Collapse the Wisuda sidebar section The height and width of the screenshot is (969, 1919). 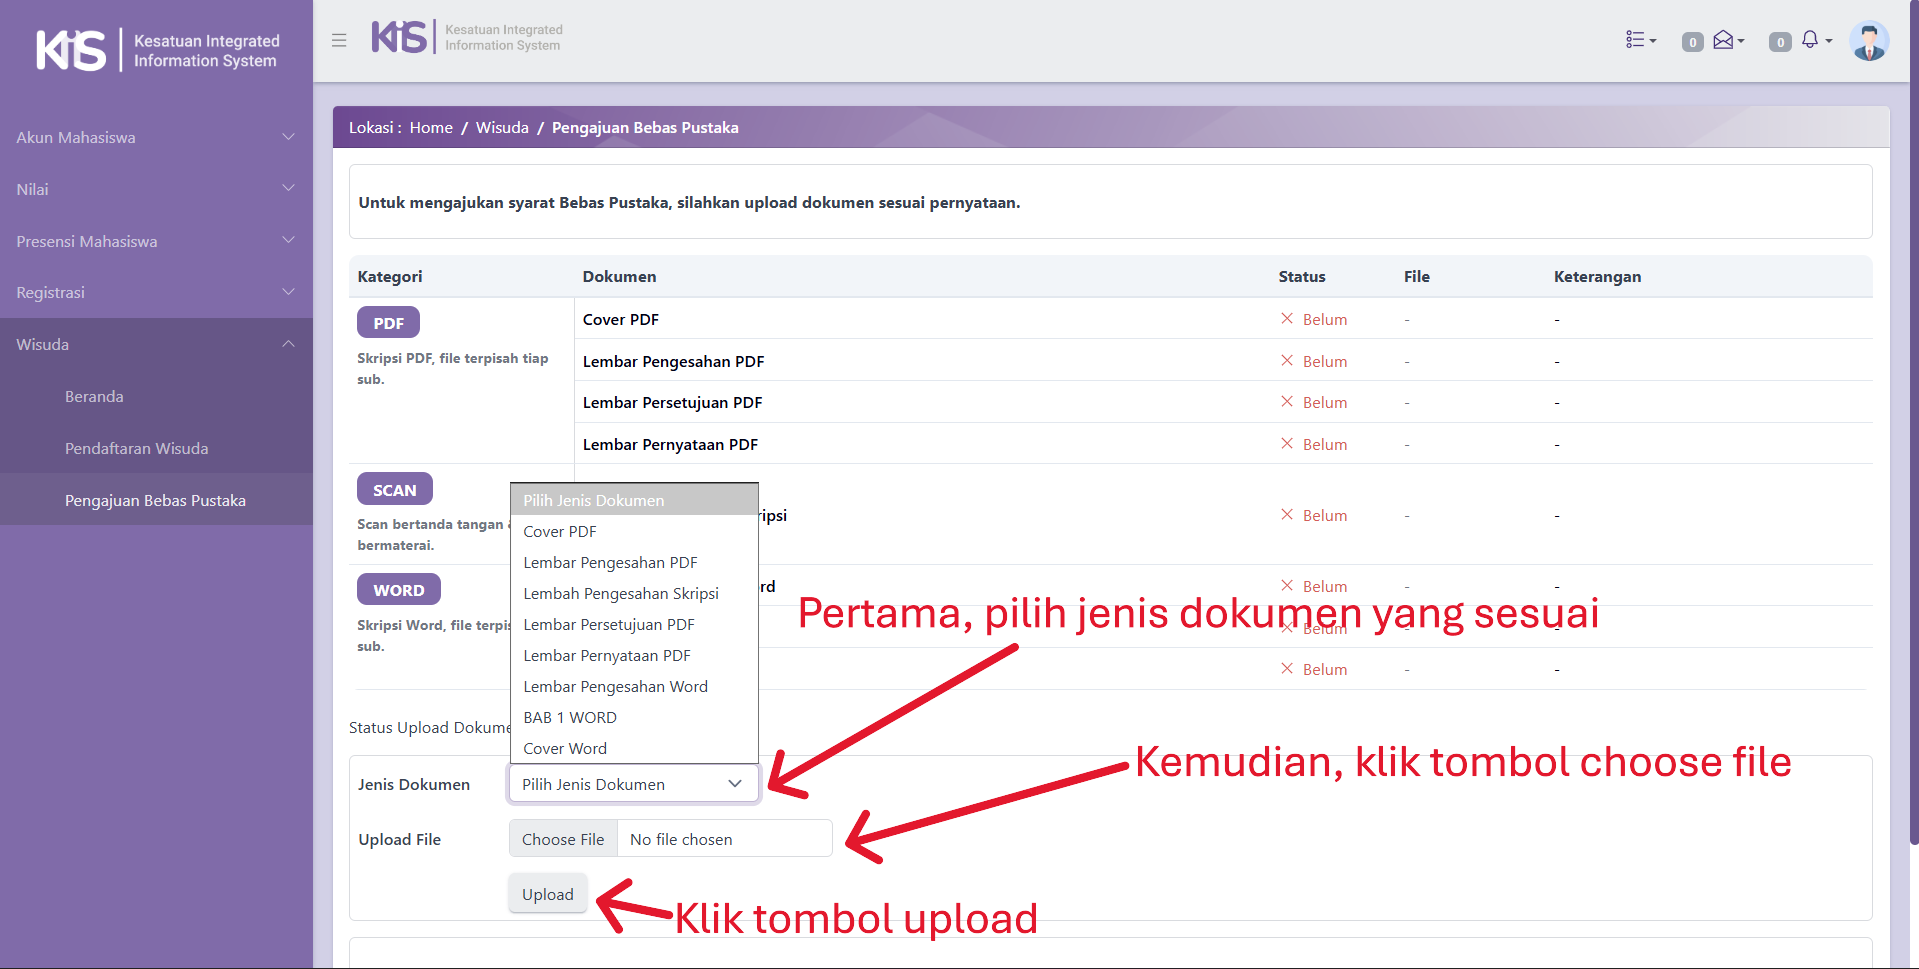[156, 344]
